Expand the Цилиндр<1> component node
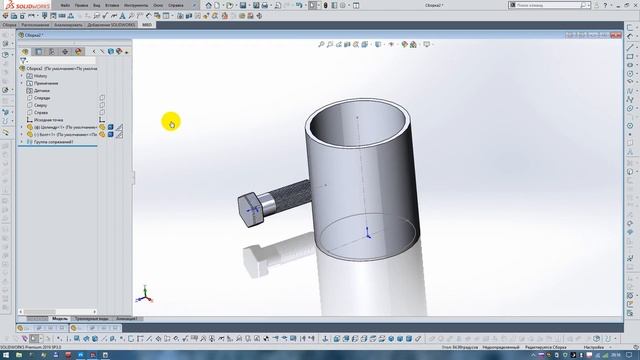This screenshot has width=640, height=360. pos(22,127)
